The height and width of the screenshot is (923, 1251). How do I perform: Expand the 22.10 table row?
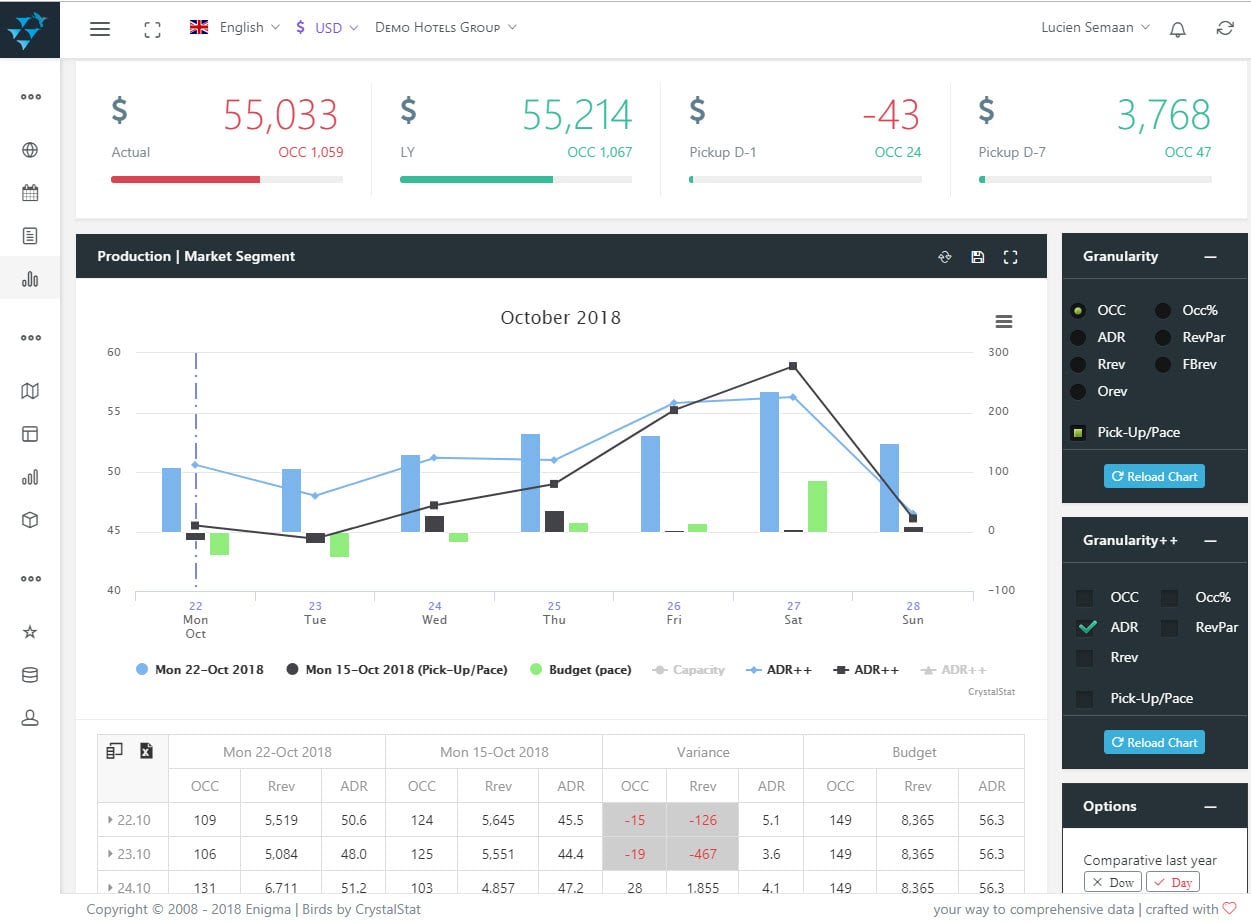tap(111, 820)
